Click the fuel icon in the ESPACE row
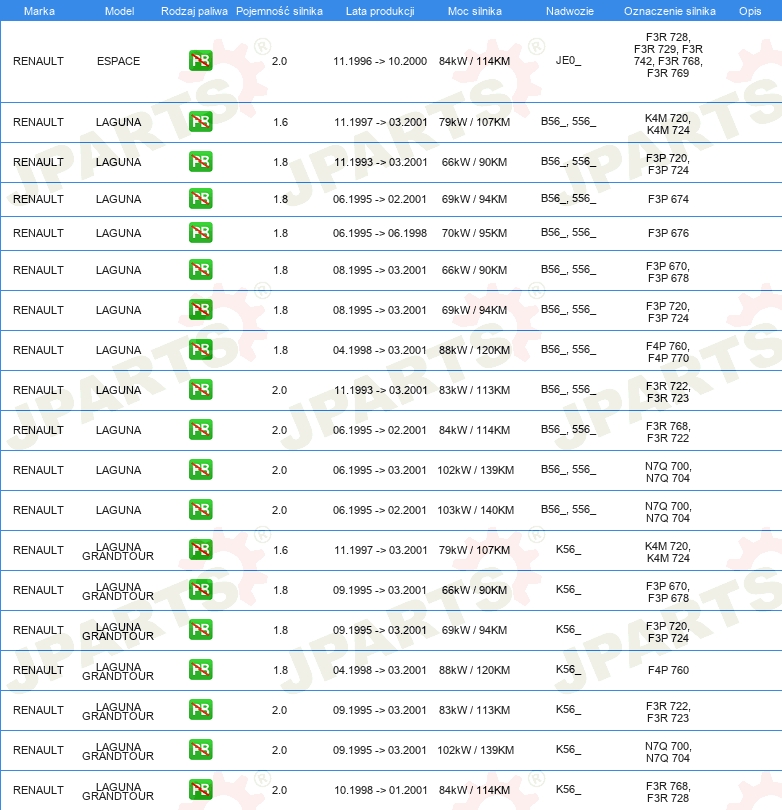 tap(200, 61)
